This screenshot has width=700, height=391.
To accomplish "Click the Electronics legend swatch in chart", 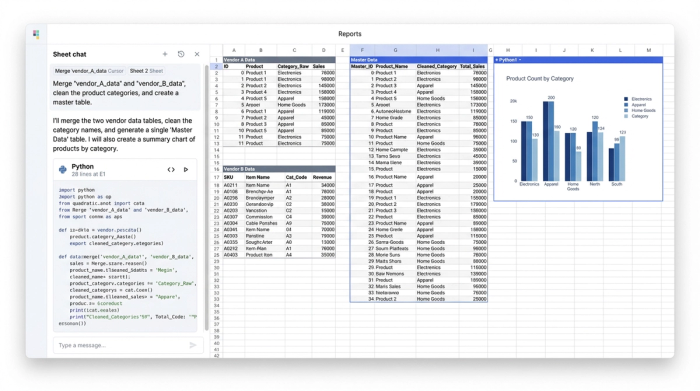I will [x=626, y=99].
